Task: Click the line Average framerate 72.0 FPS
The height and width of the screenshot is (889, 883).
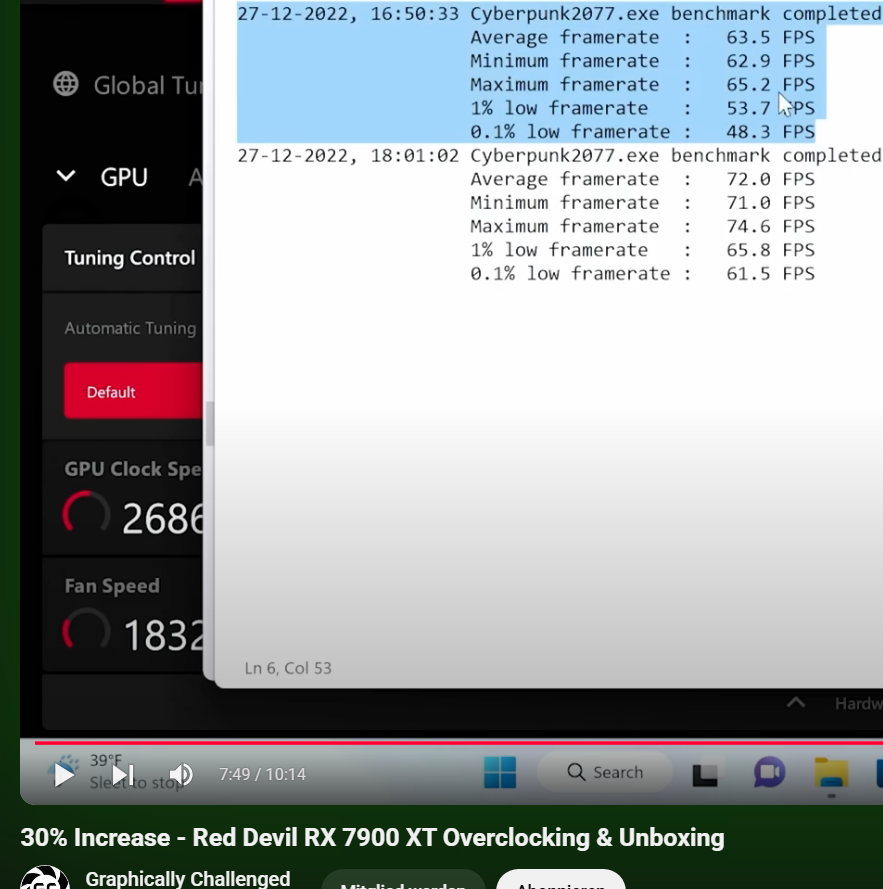Action: 642,179
